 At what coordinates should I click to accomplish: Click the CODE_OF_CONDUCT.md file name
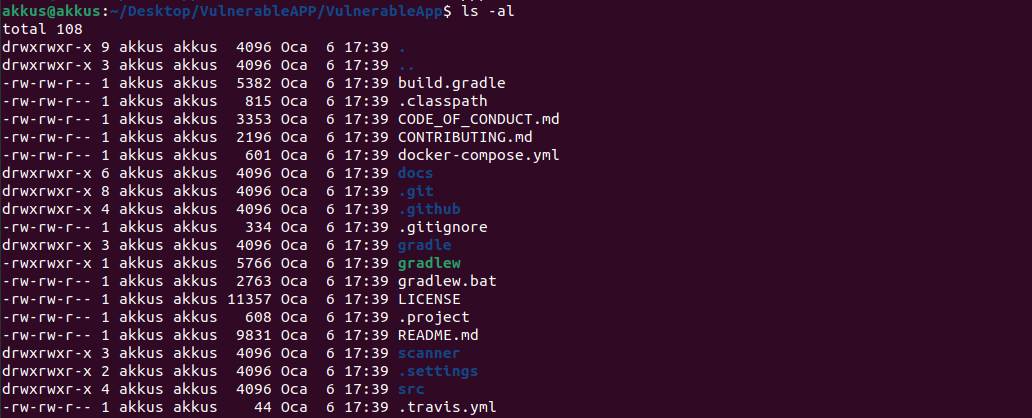point(478,119)
